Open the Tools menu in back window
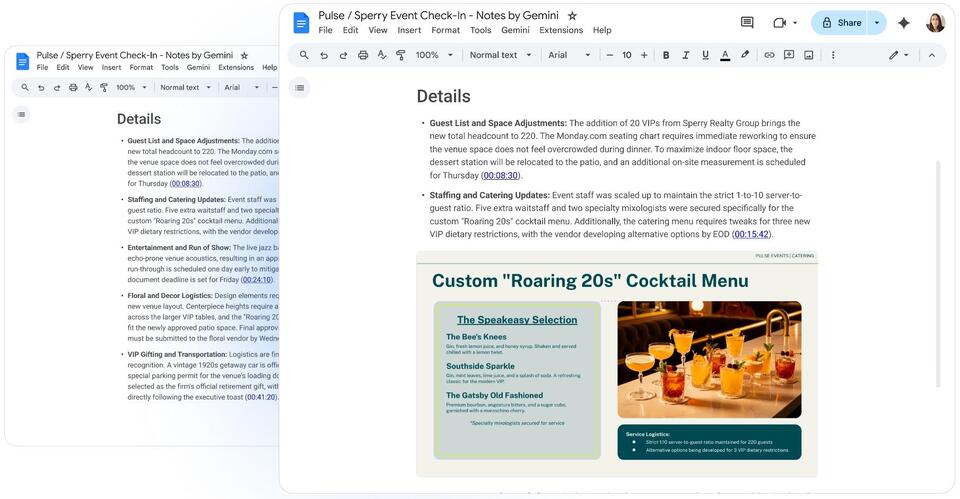The height and width of the screenshot is (499, 960). [x=170, y=67]
